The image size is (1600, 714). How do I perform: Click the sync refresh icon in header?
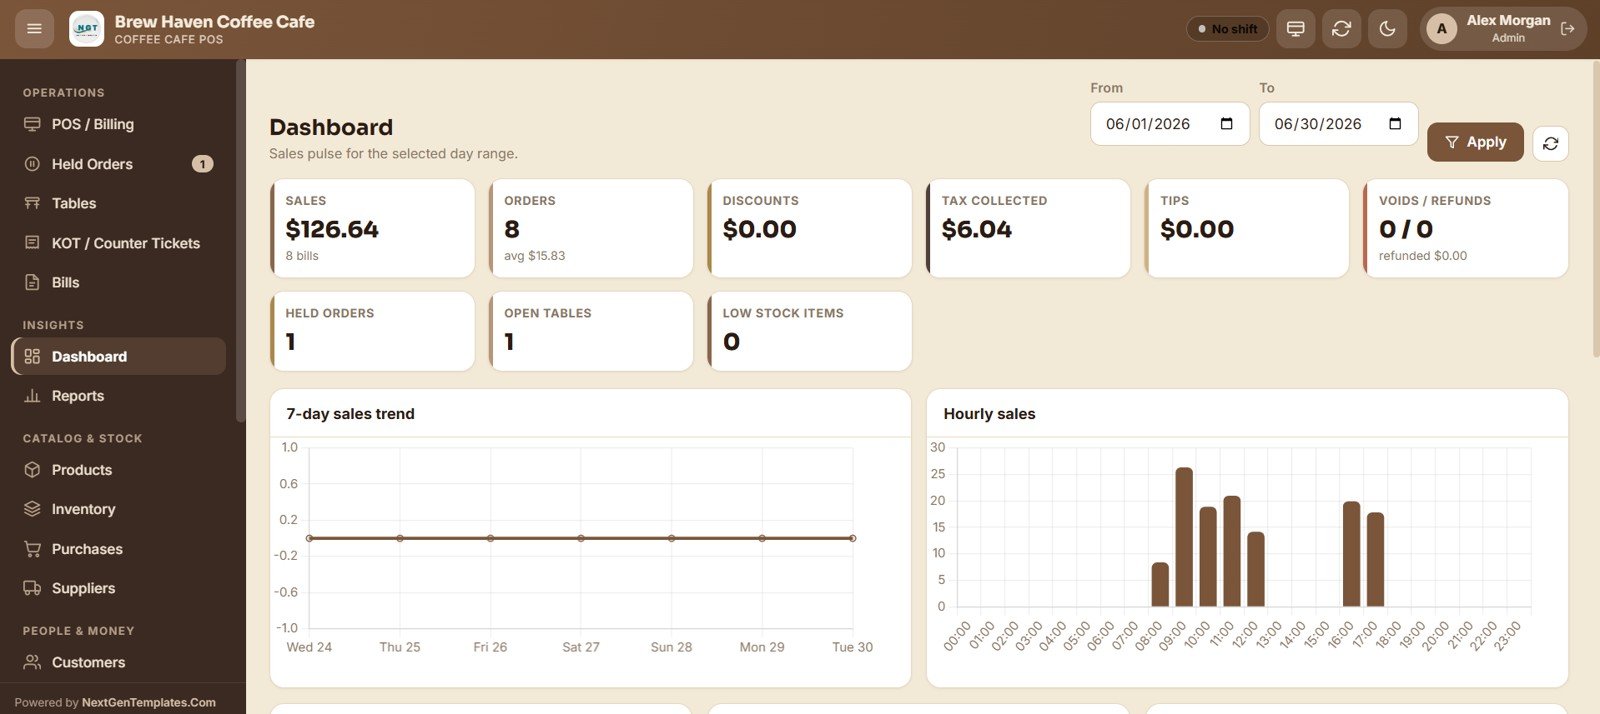coord(1341,29)
